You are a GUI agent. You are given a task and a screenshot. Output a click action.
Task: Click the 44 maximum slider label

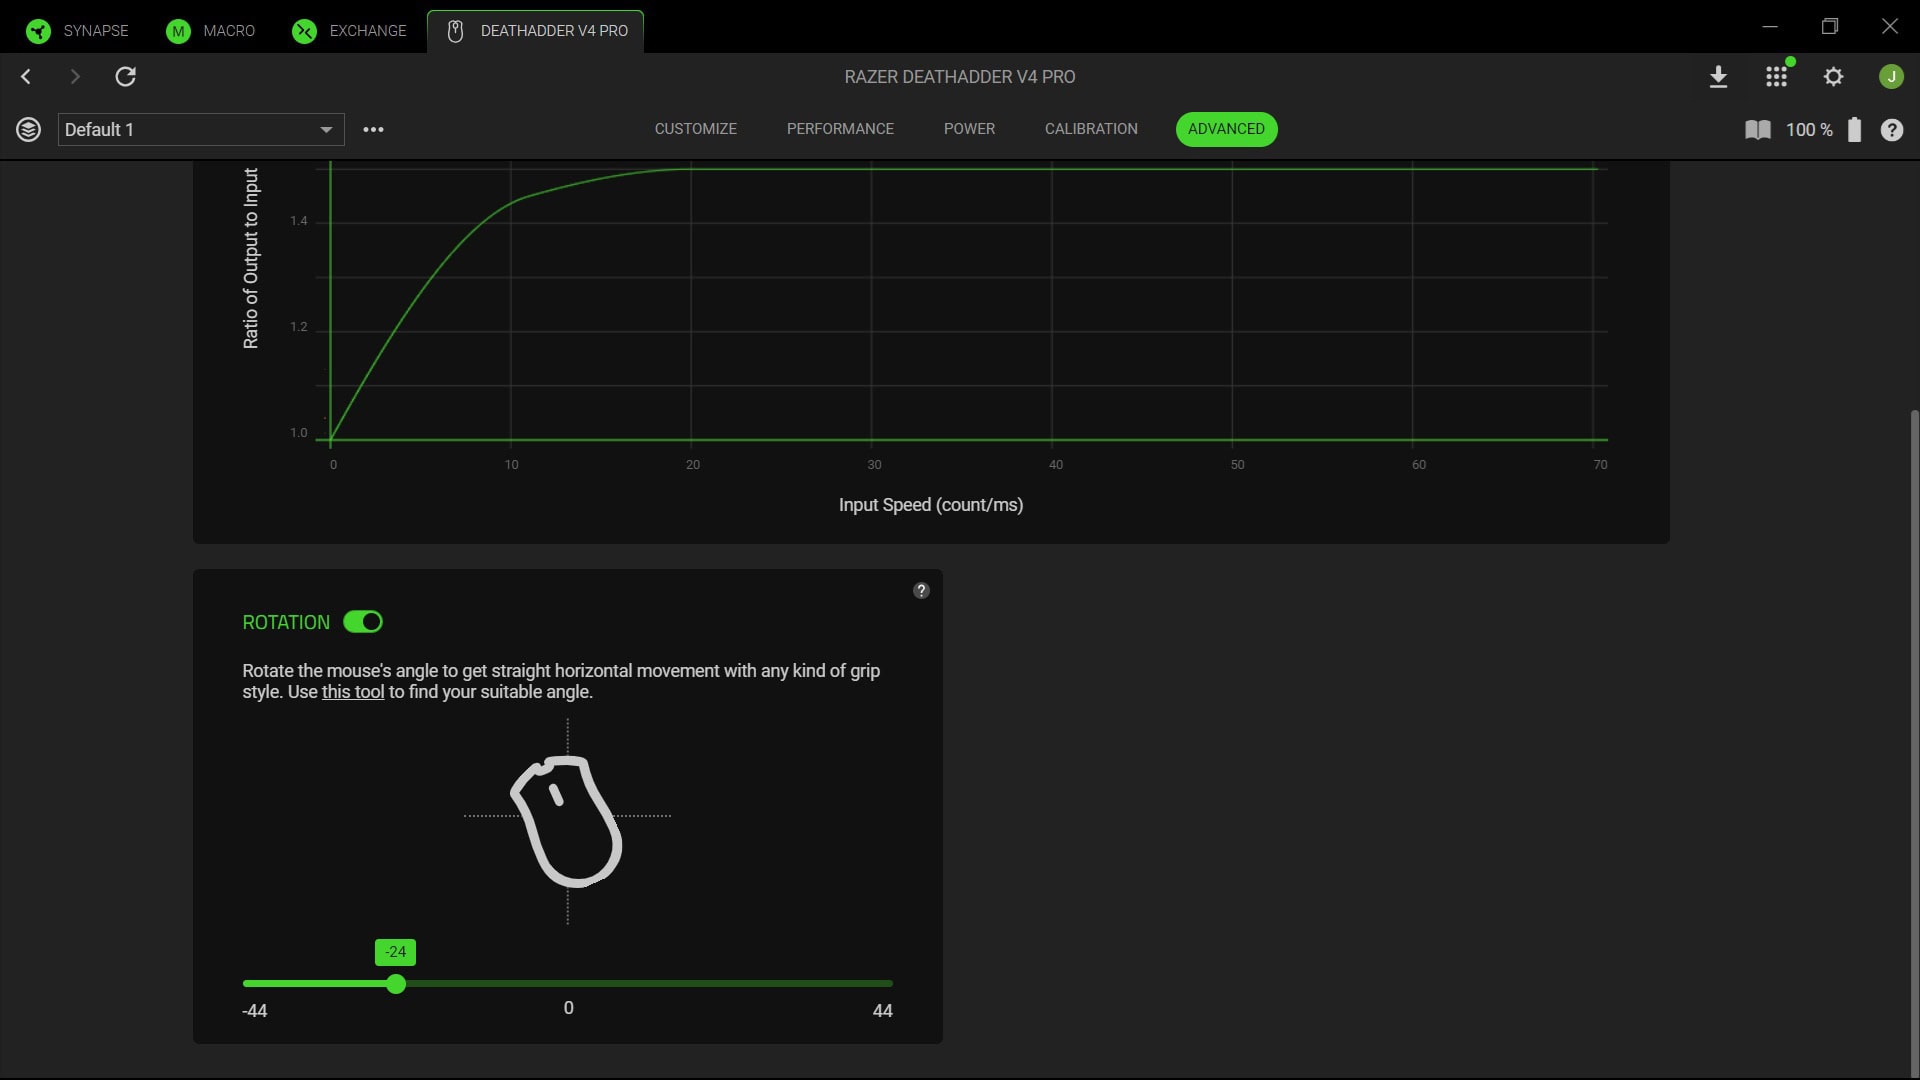(882, 1011)
